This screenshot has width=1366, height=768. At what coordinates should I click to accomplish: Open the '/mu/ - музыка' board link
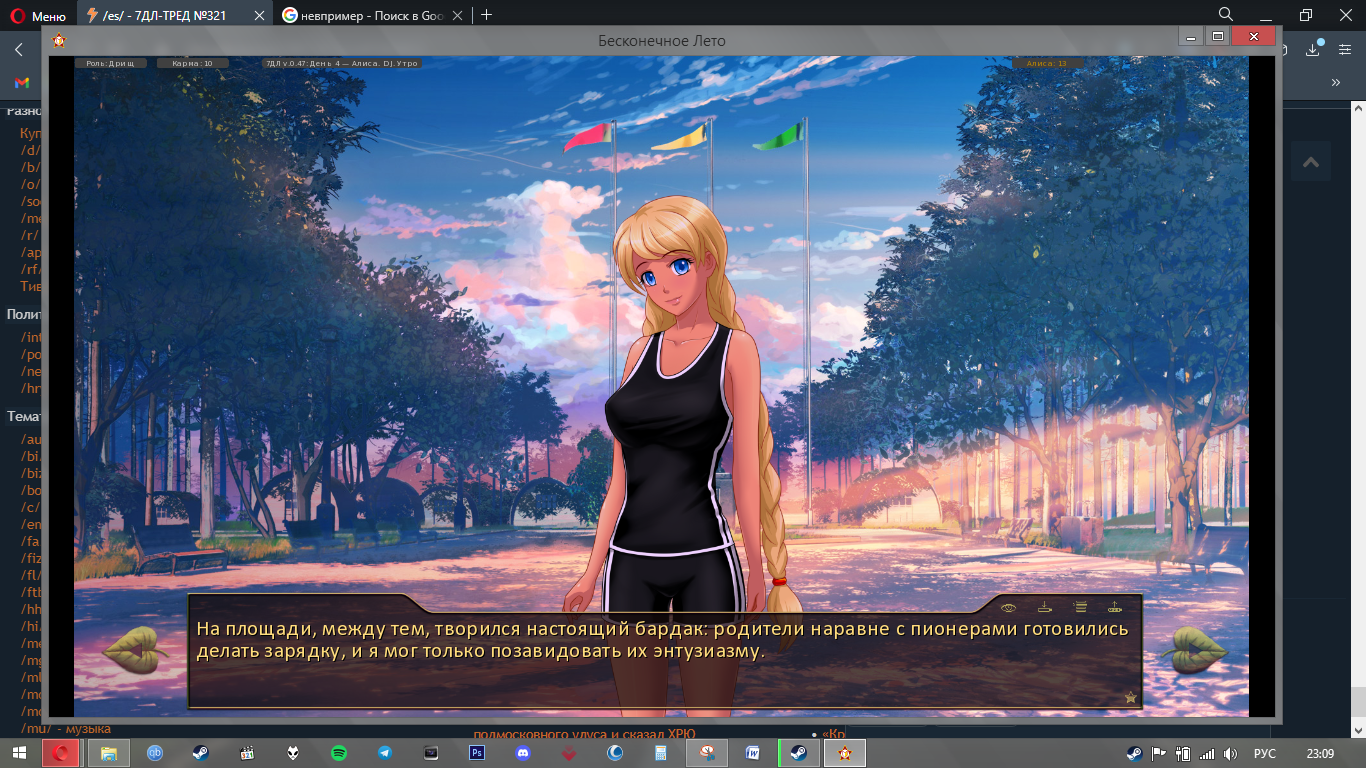66,728
